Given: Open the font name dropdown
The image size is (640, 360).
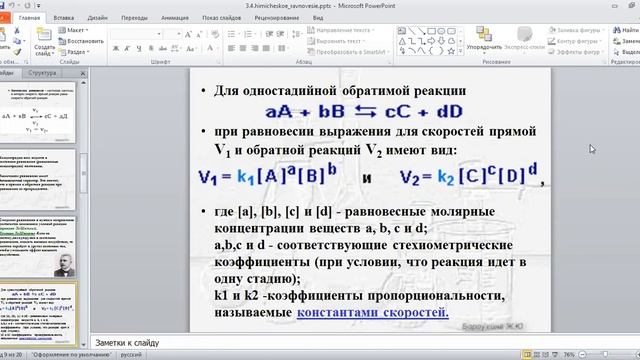Looking at the screenshot, I should pos(159,34).
